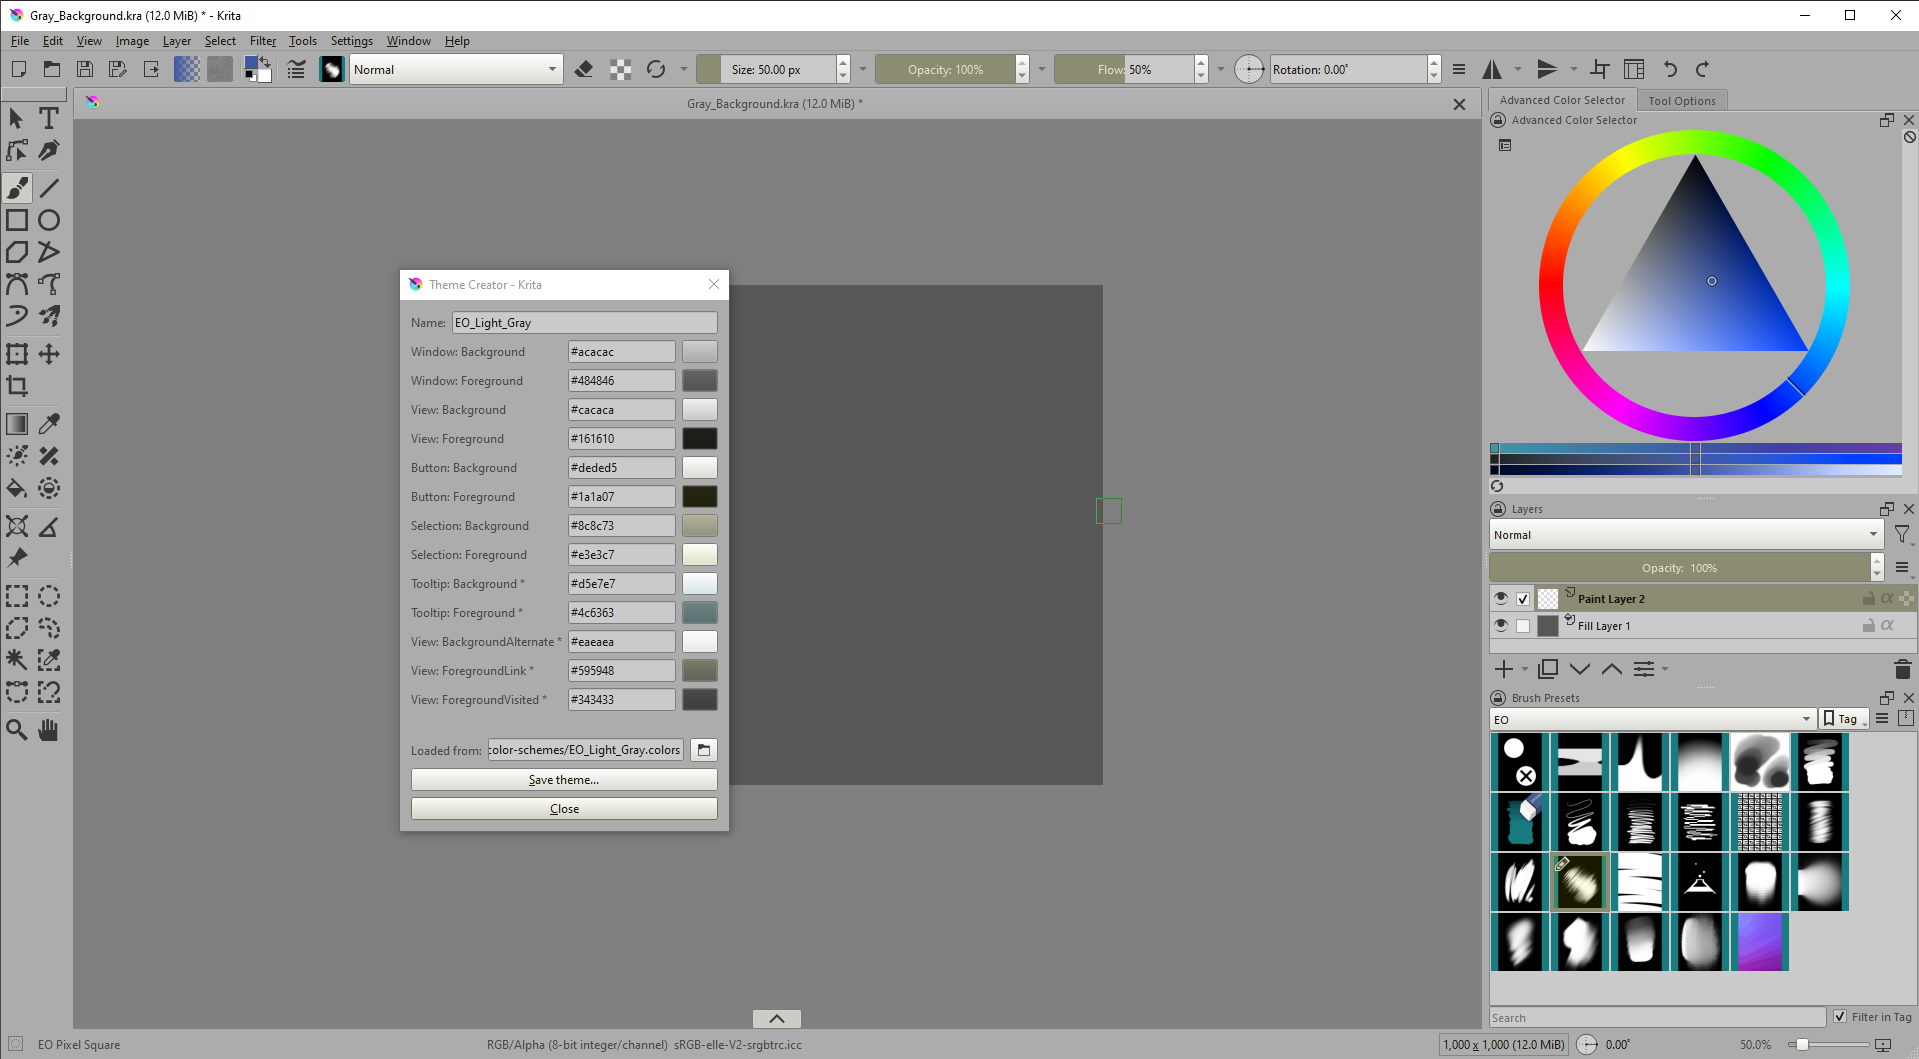This screenshot has width=1919, height=1059.
Task: Select the Zoom tool
Action: tap(17, 730)
